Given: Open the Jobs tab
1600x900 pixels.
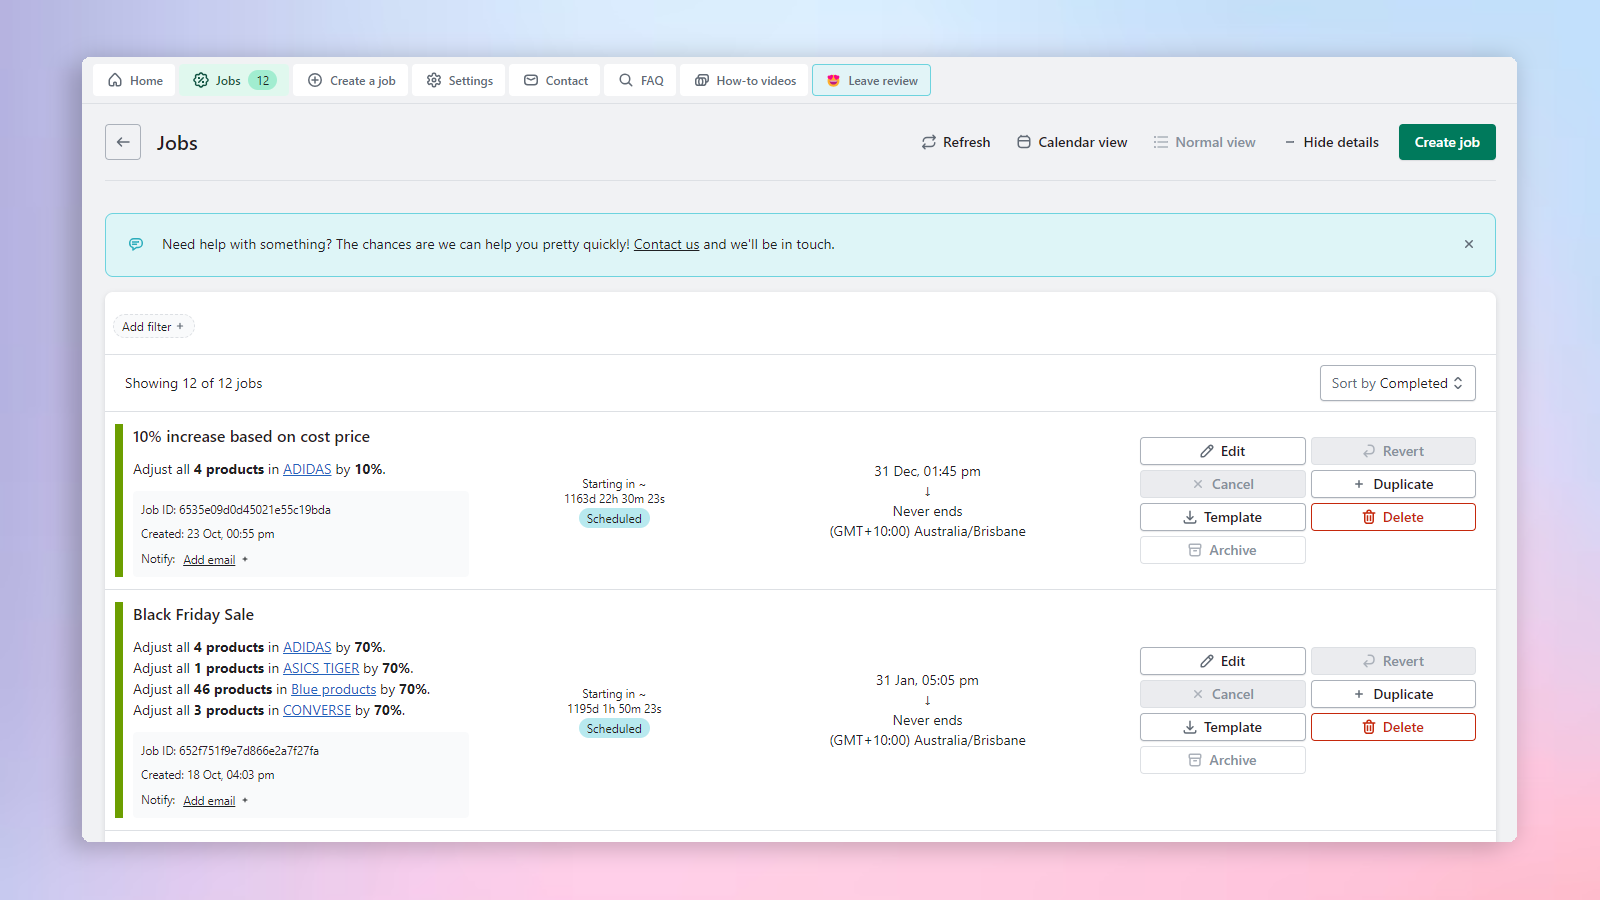Looking at the screenshot, I should [x=235, y=81].
